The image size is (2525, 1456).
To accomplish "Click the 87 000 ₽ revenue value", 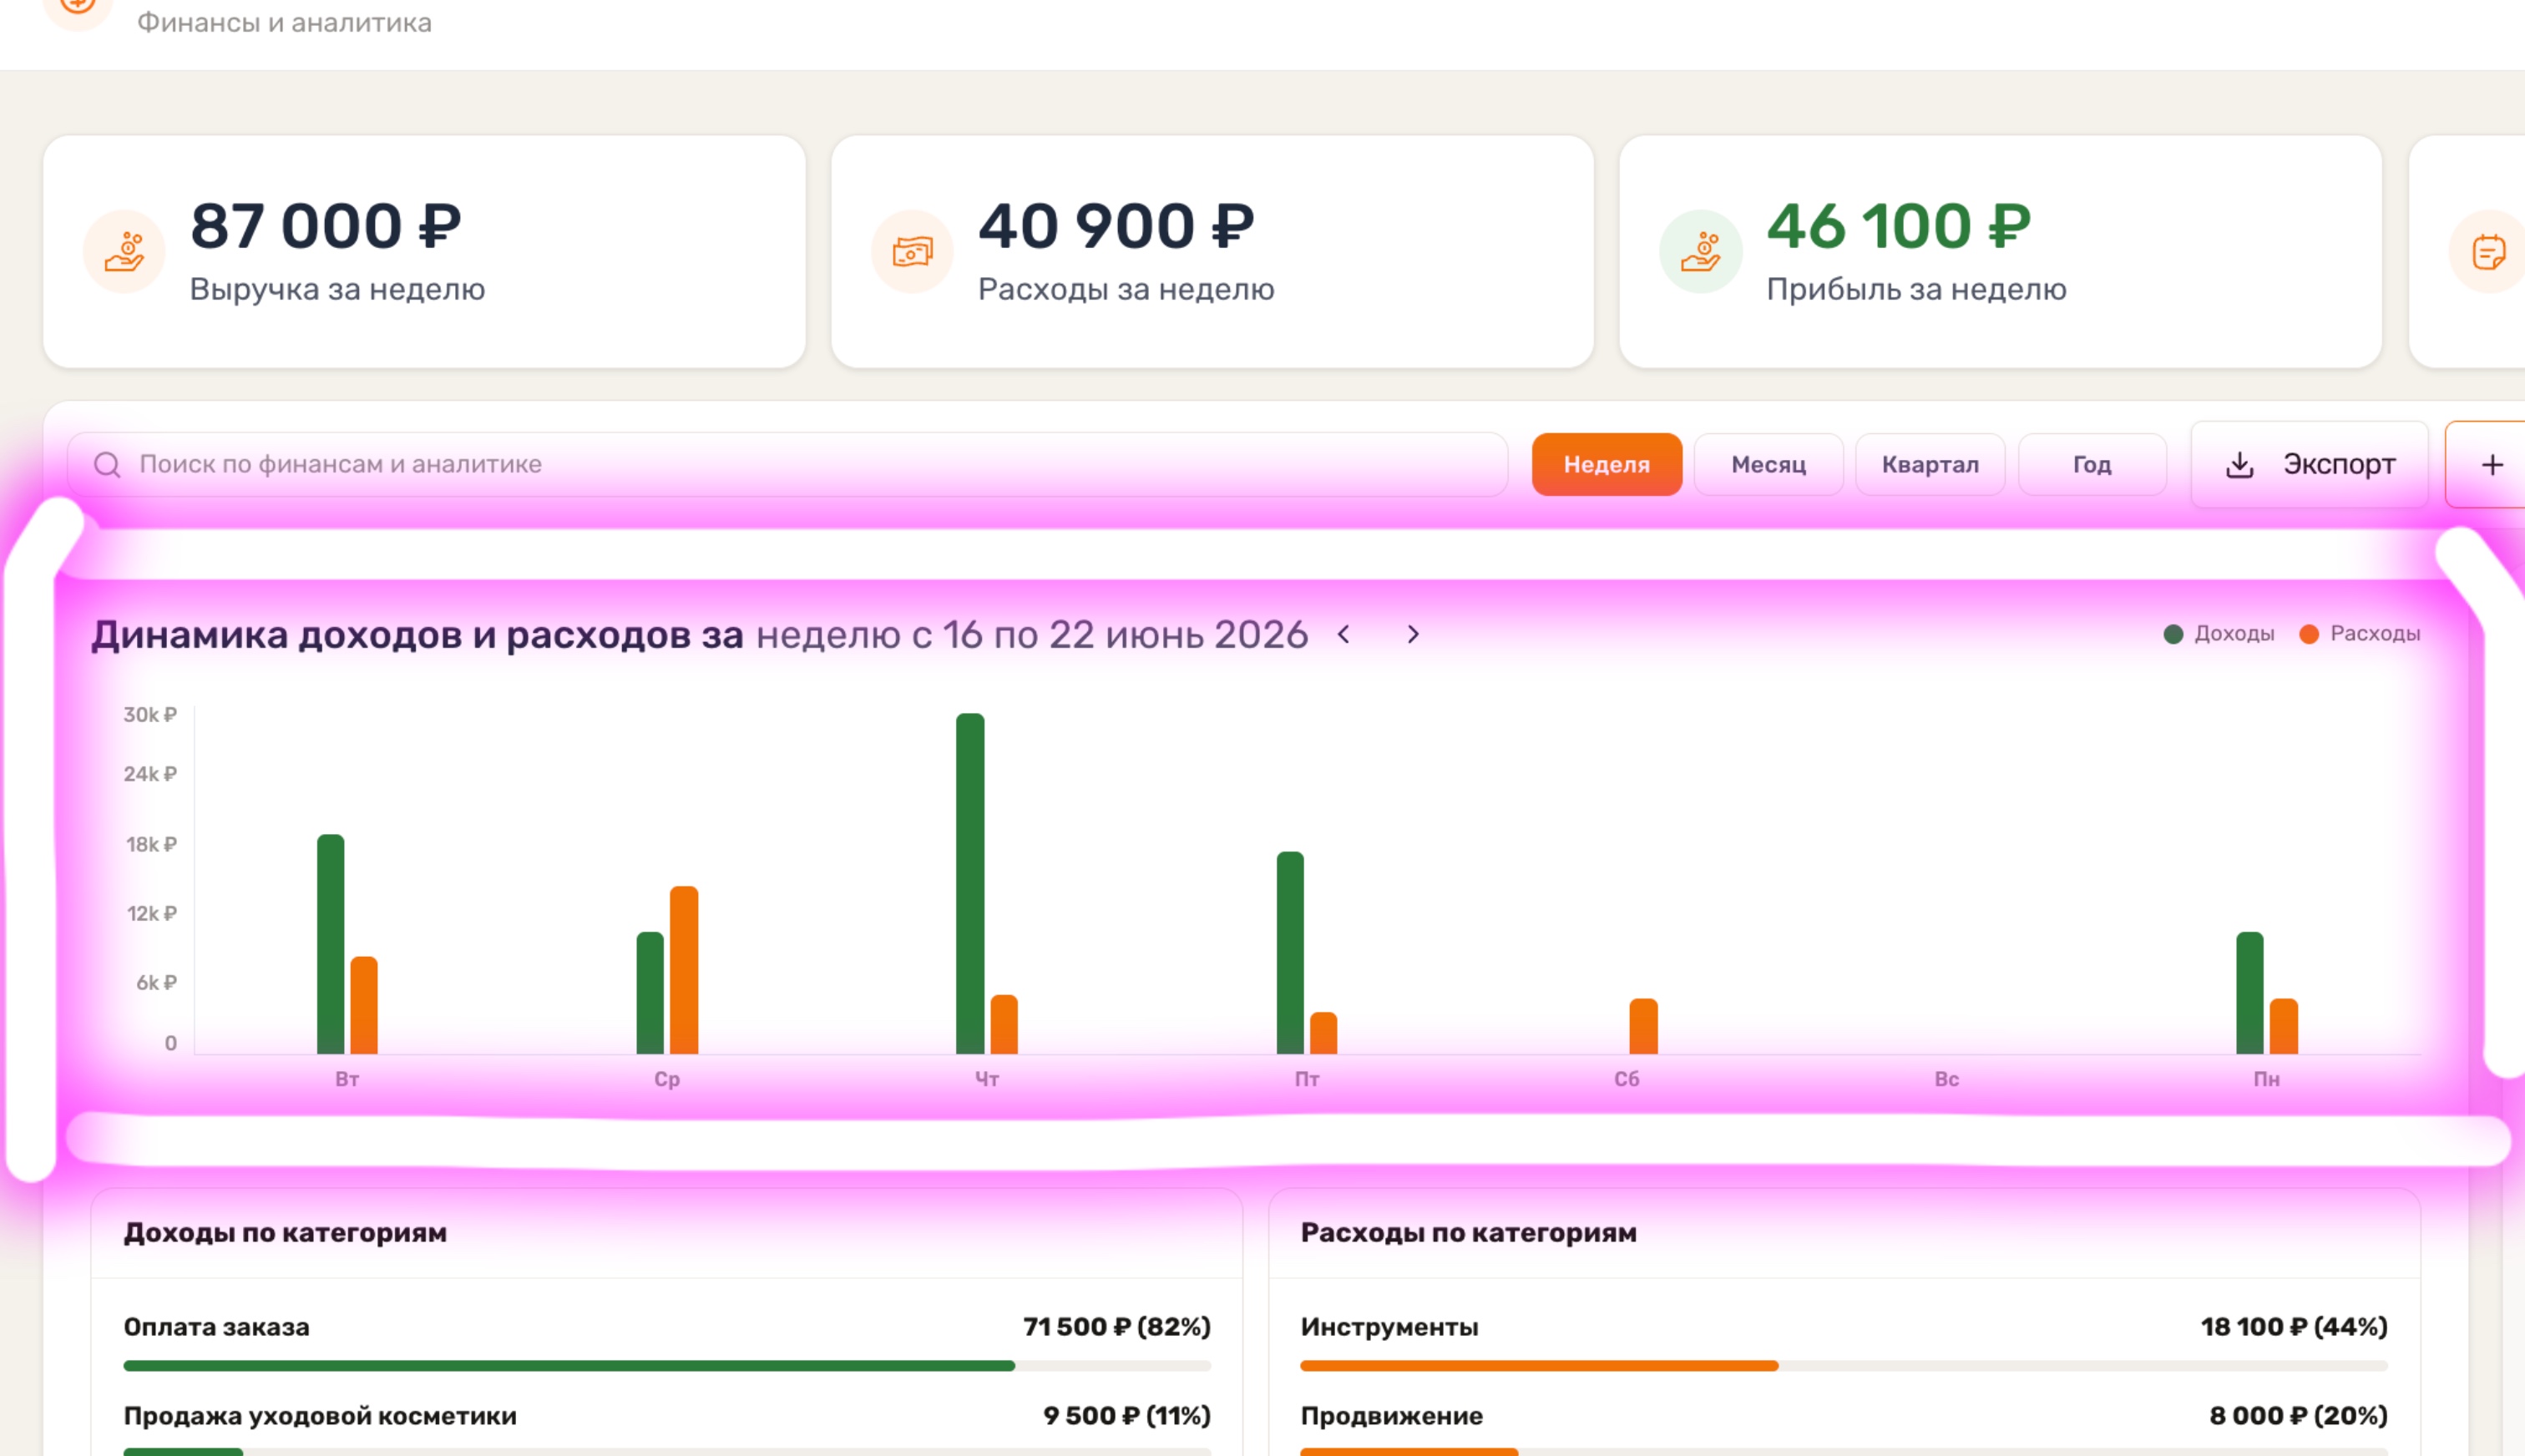I will click(326, 226).
